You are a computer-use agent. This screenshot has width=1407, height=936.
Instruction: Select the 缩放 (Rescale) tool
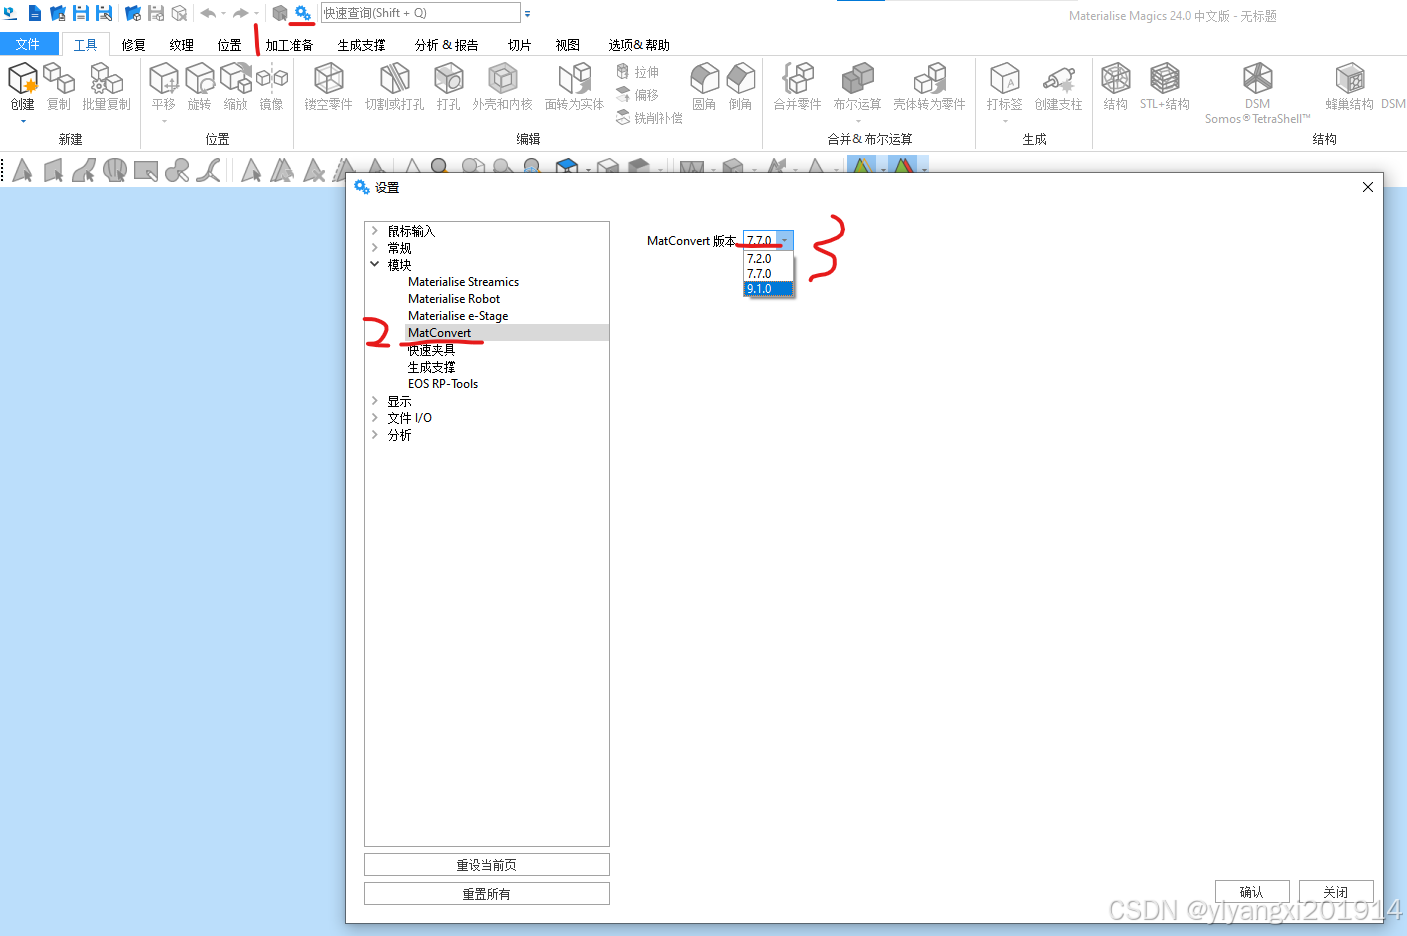point(236,79)
